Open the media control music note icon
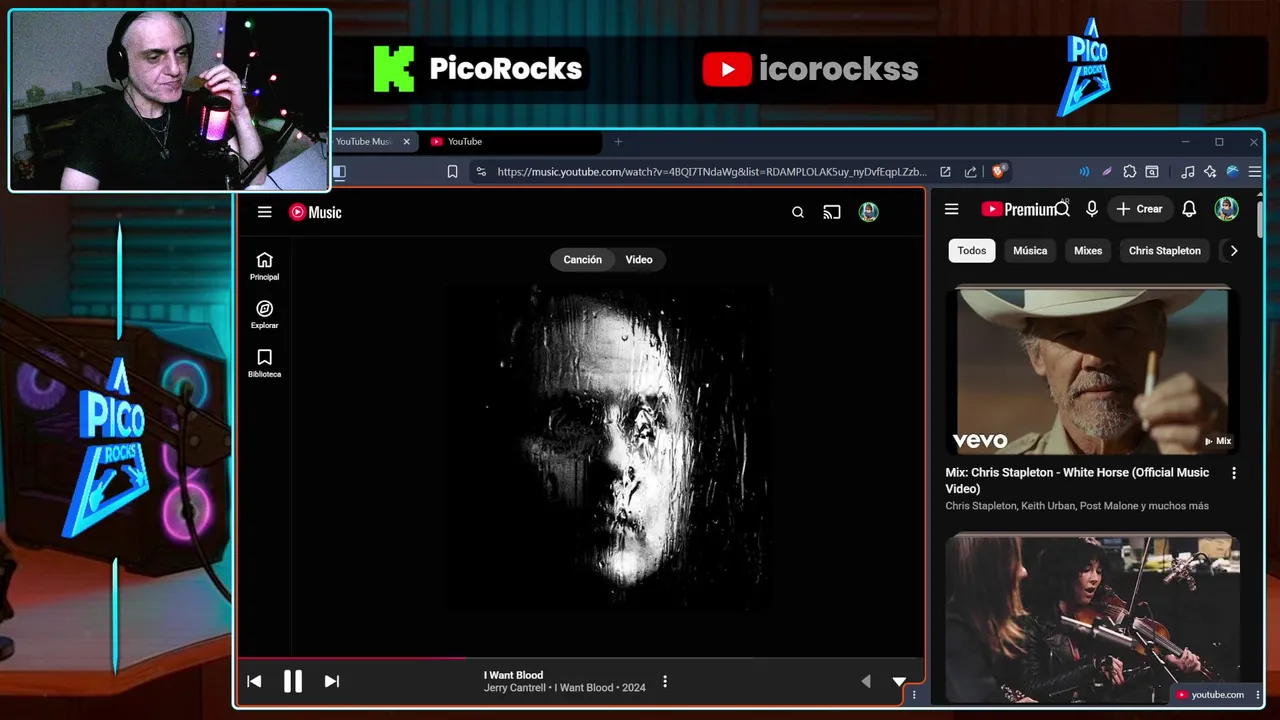Screen dimensions: 1280x720 tap(1188, 172)
